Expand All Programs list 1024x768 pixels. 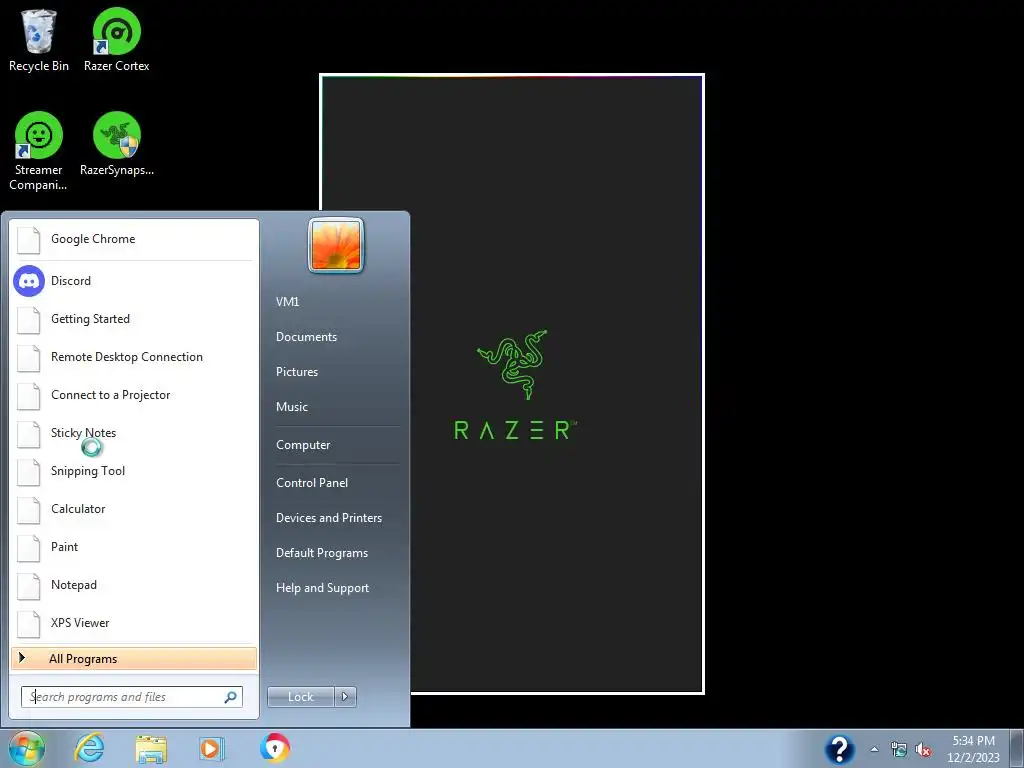(134, 658)
